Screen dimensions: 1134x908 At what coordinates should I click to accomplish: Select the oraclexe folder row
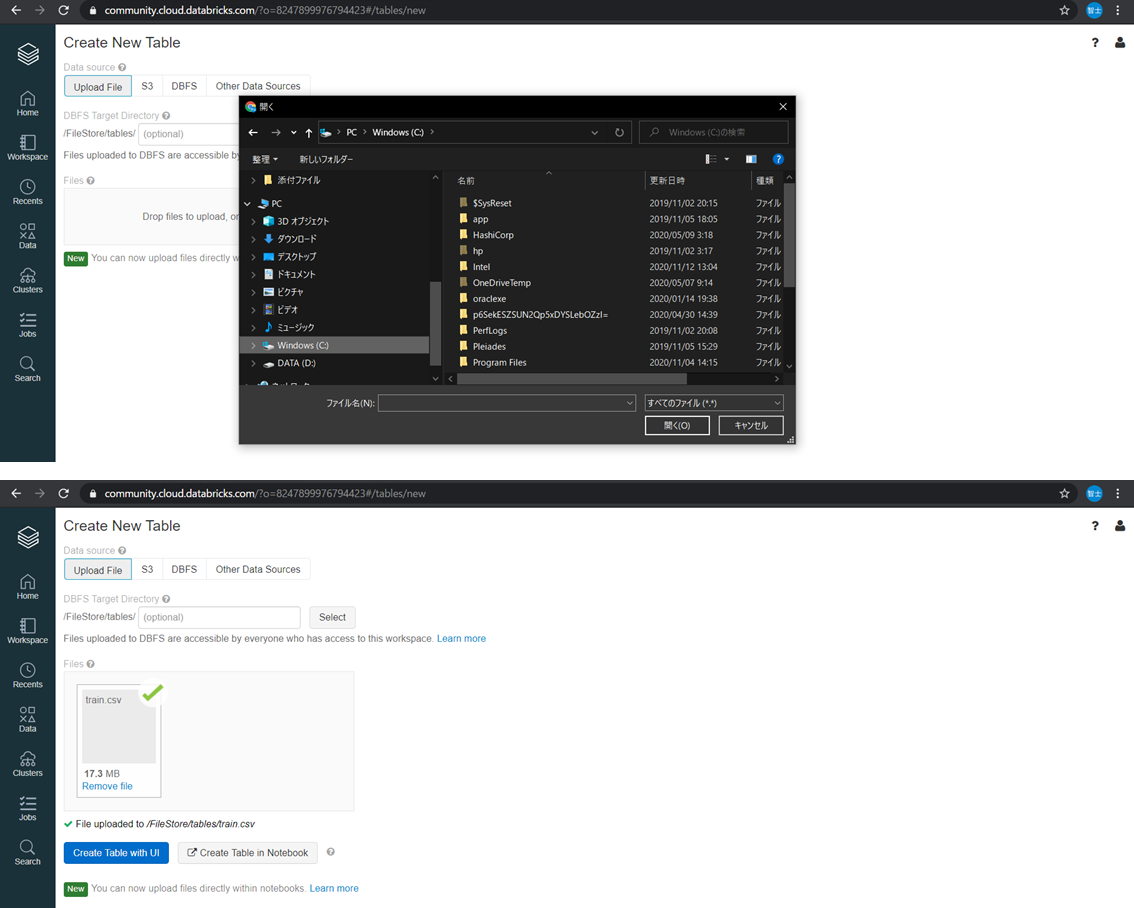489,299
